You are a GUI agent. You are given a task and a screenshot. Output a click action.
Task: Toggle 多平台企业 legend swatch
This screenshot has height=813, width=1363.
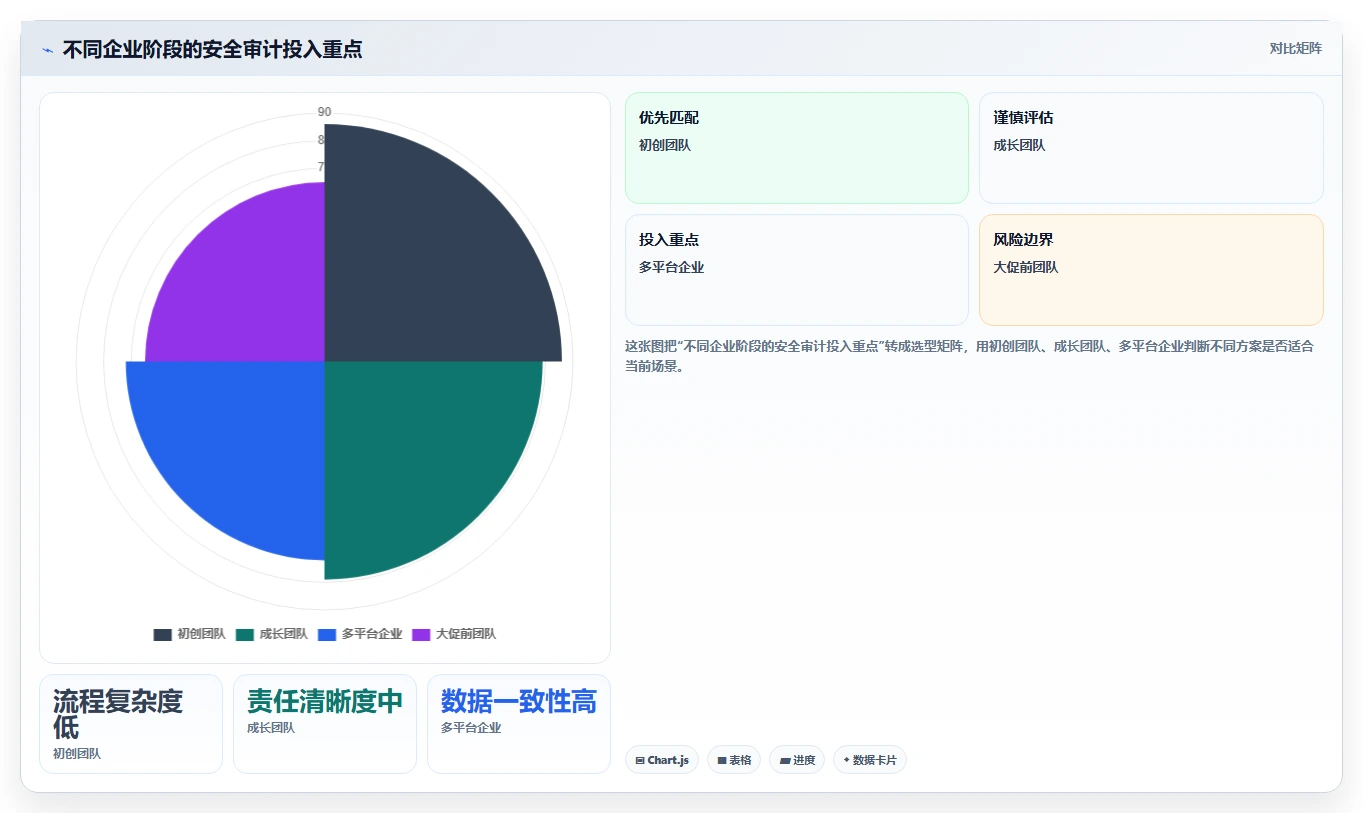[327, 634]
